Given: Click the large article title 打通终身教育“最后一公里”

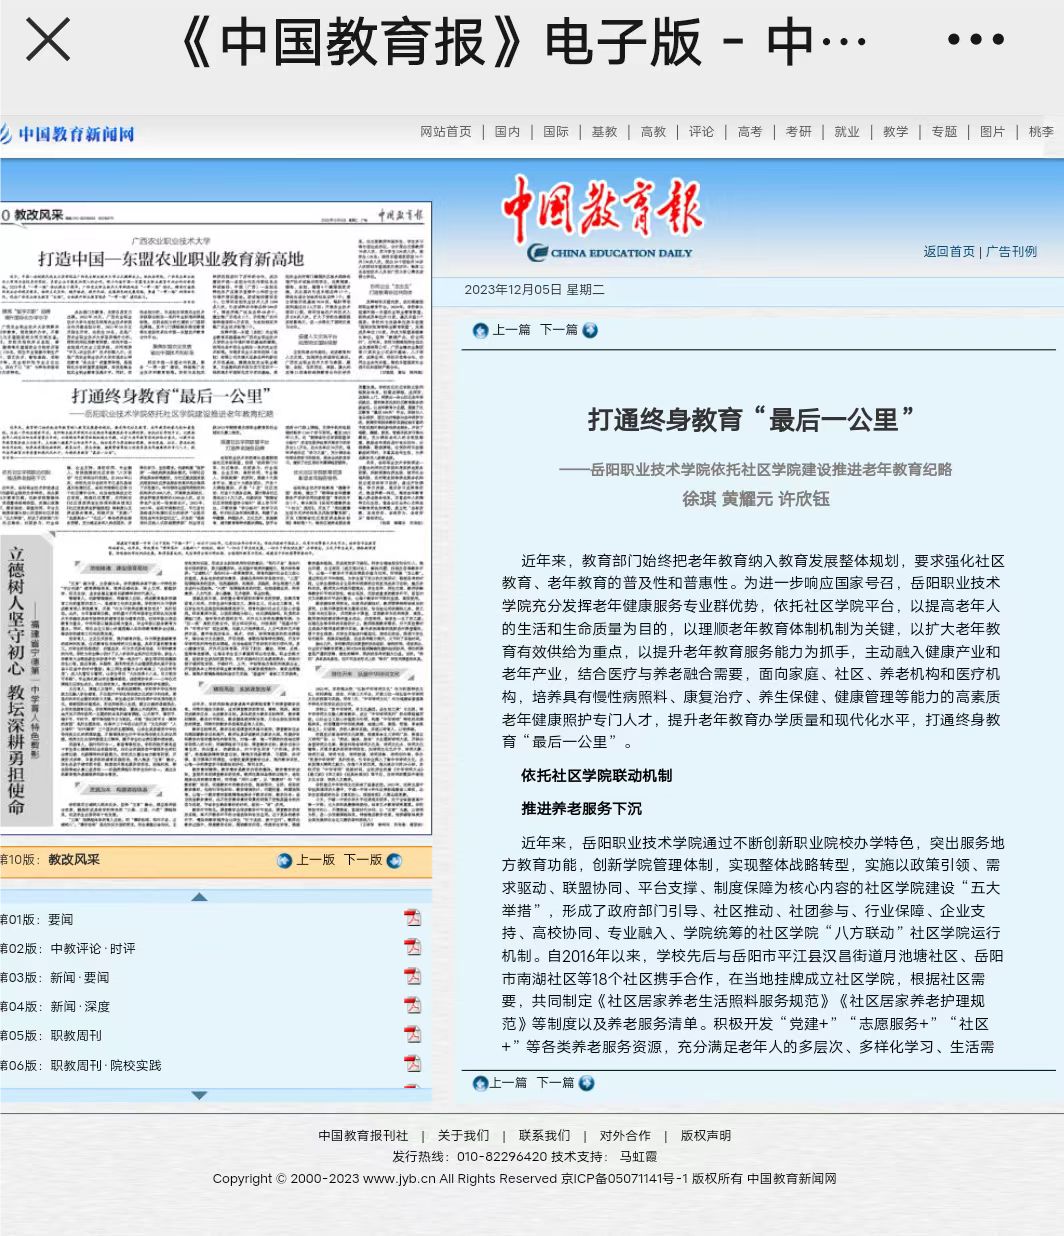Looking at the screenshot, I should click(751, 420).
